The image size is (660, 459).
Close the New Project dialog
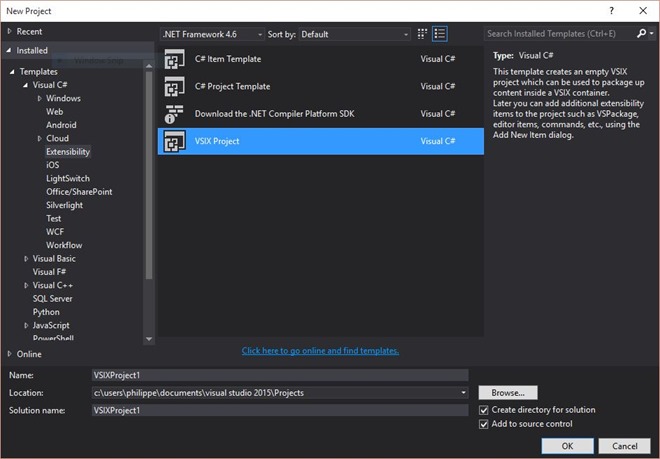643,11
